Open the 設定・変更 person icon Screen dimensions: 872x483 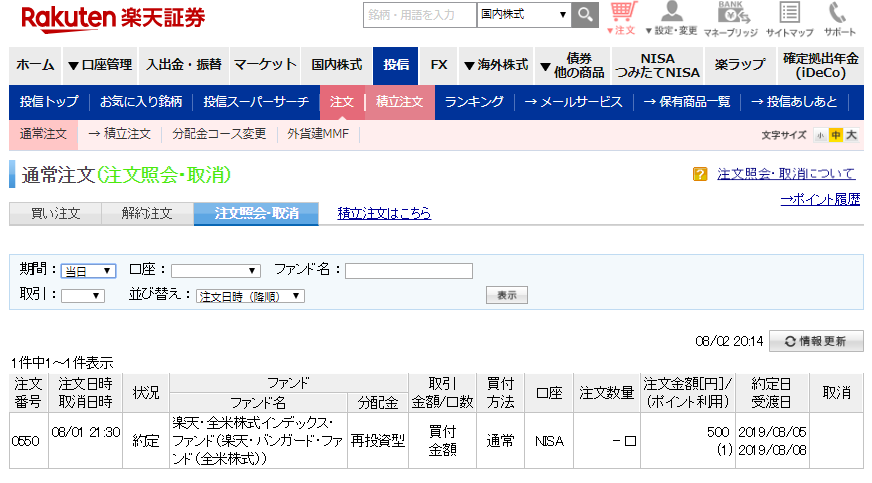pyautogui.click(x=671, y=18)
